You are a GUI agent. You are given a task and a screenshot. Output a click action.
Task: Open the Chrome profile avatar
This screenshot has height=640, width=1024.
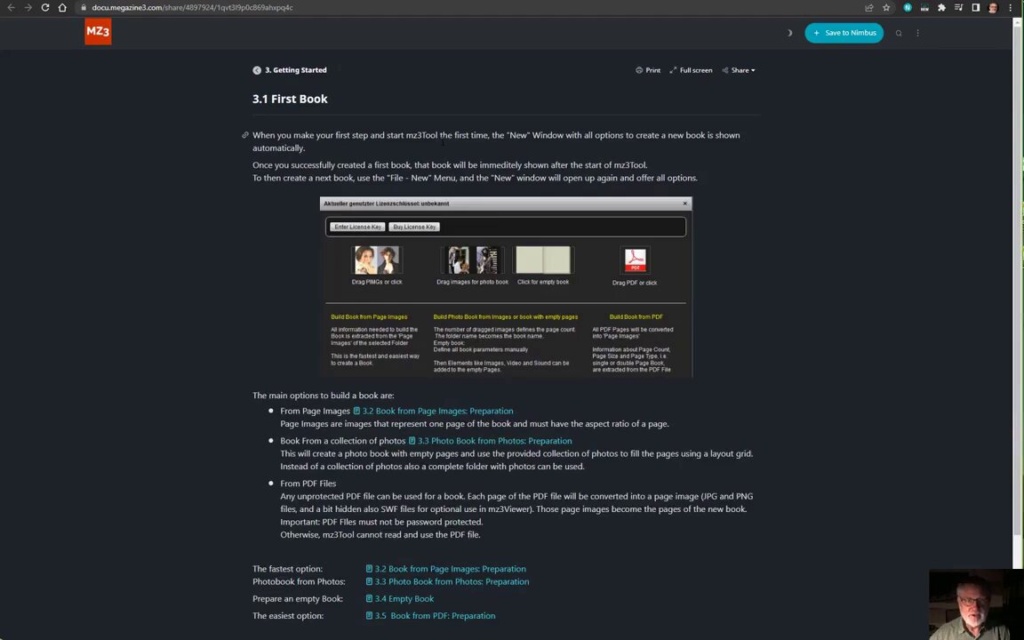(993, 8)
